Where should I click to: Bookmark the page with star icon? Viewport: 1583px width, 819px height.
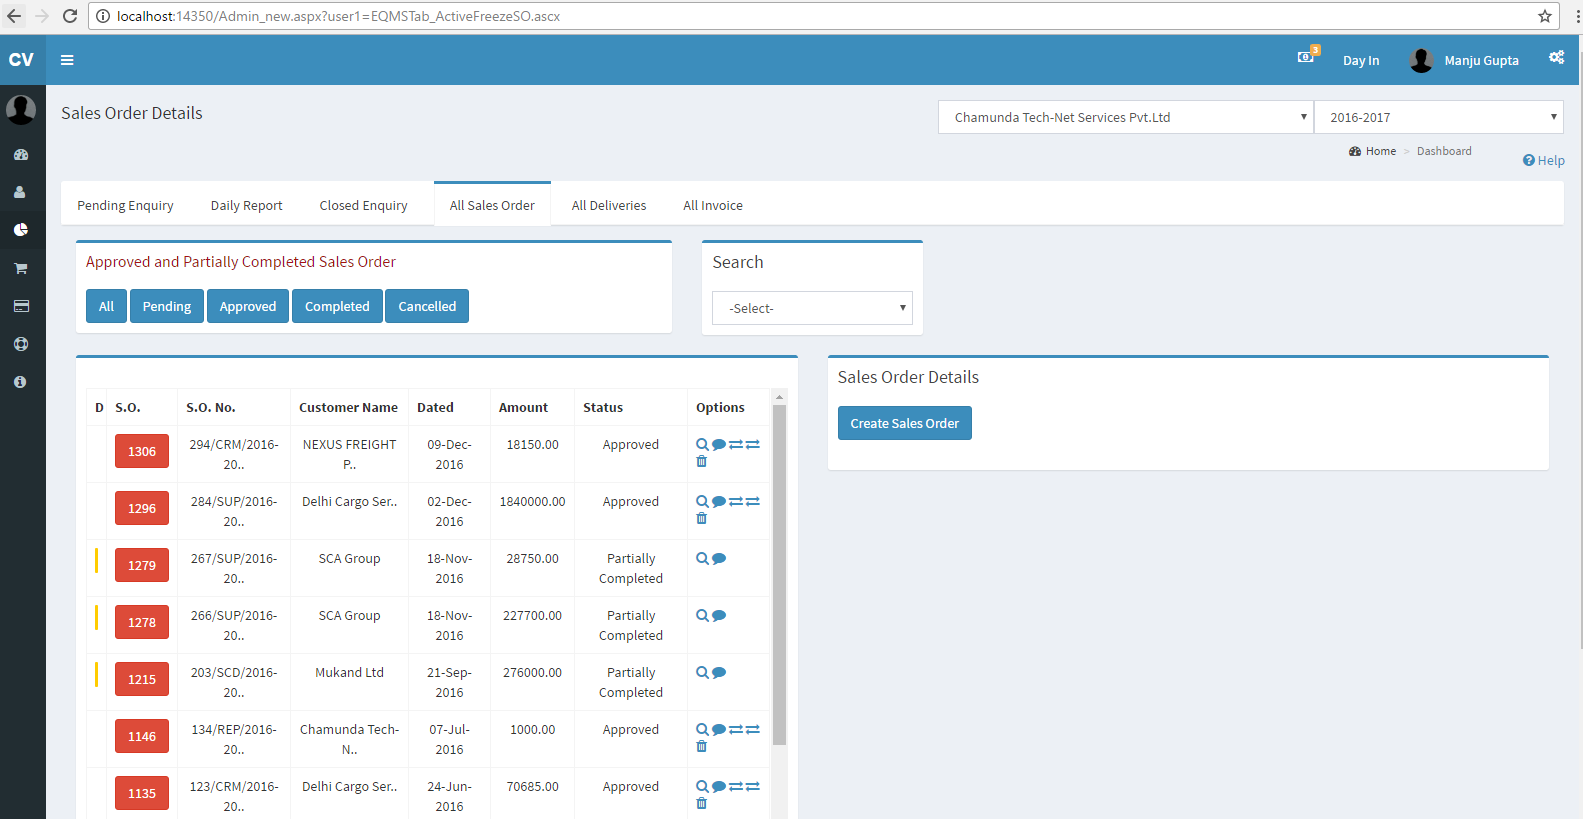pos(1545,16)
